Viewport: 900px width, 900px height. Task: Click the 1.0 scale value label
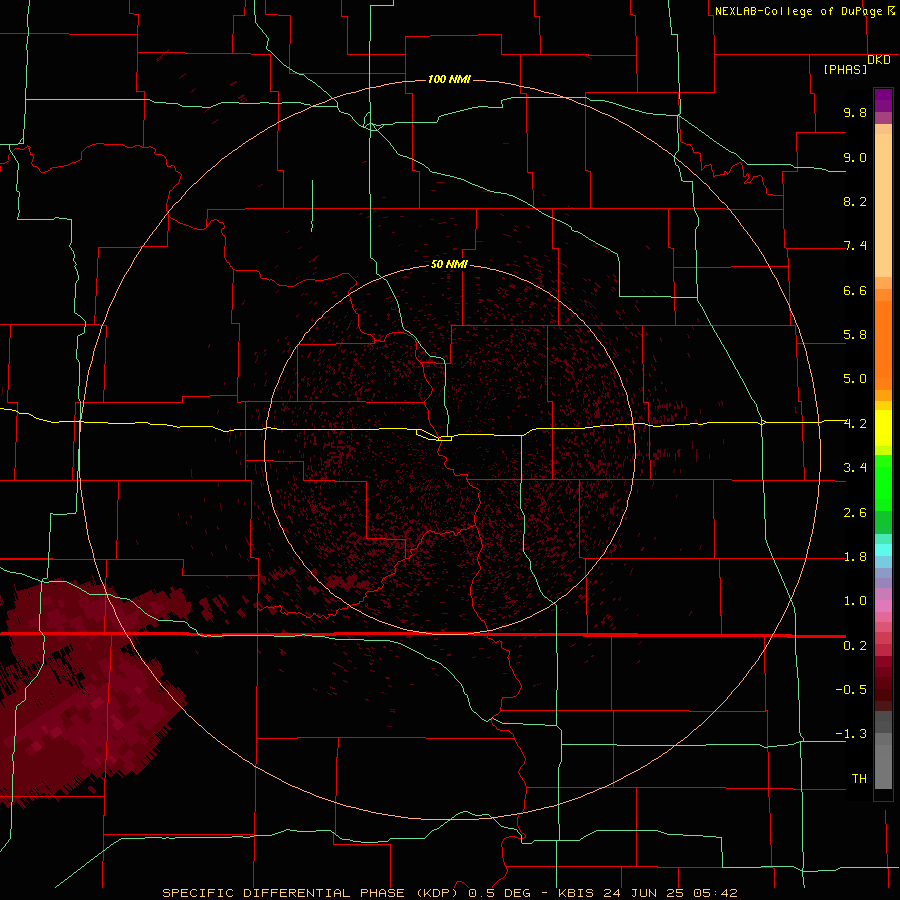pos(855,601)
